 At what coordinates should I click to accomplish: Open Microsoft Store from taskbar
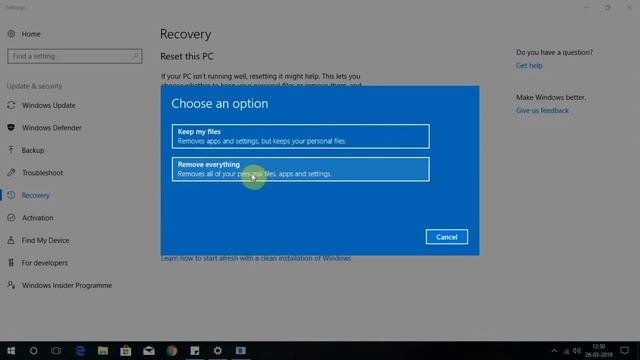(x=126, y=351)
